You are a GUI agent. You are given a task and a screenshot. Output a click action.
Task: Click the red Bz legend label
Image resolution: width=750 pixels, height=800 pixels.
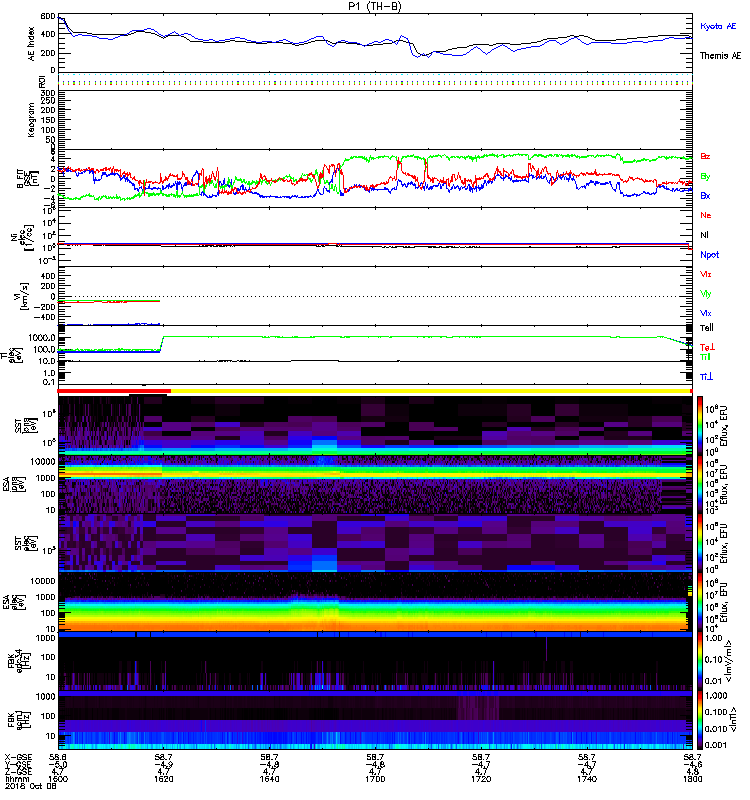pyautogui.click(x=706, y=157)
